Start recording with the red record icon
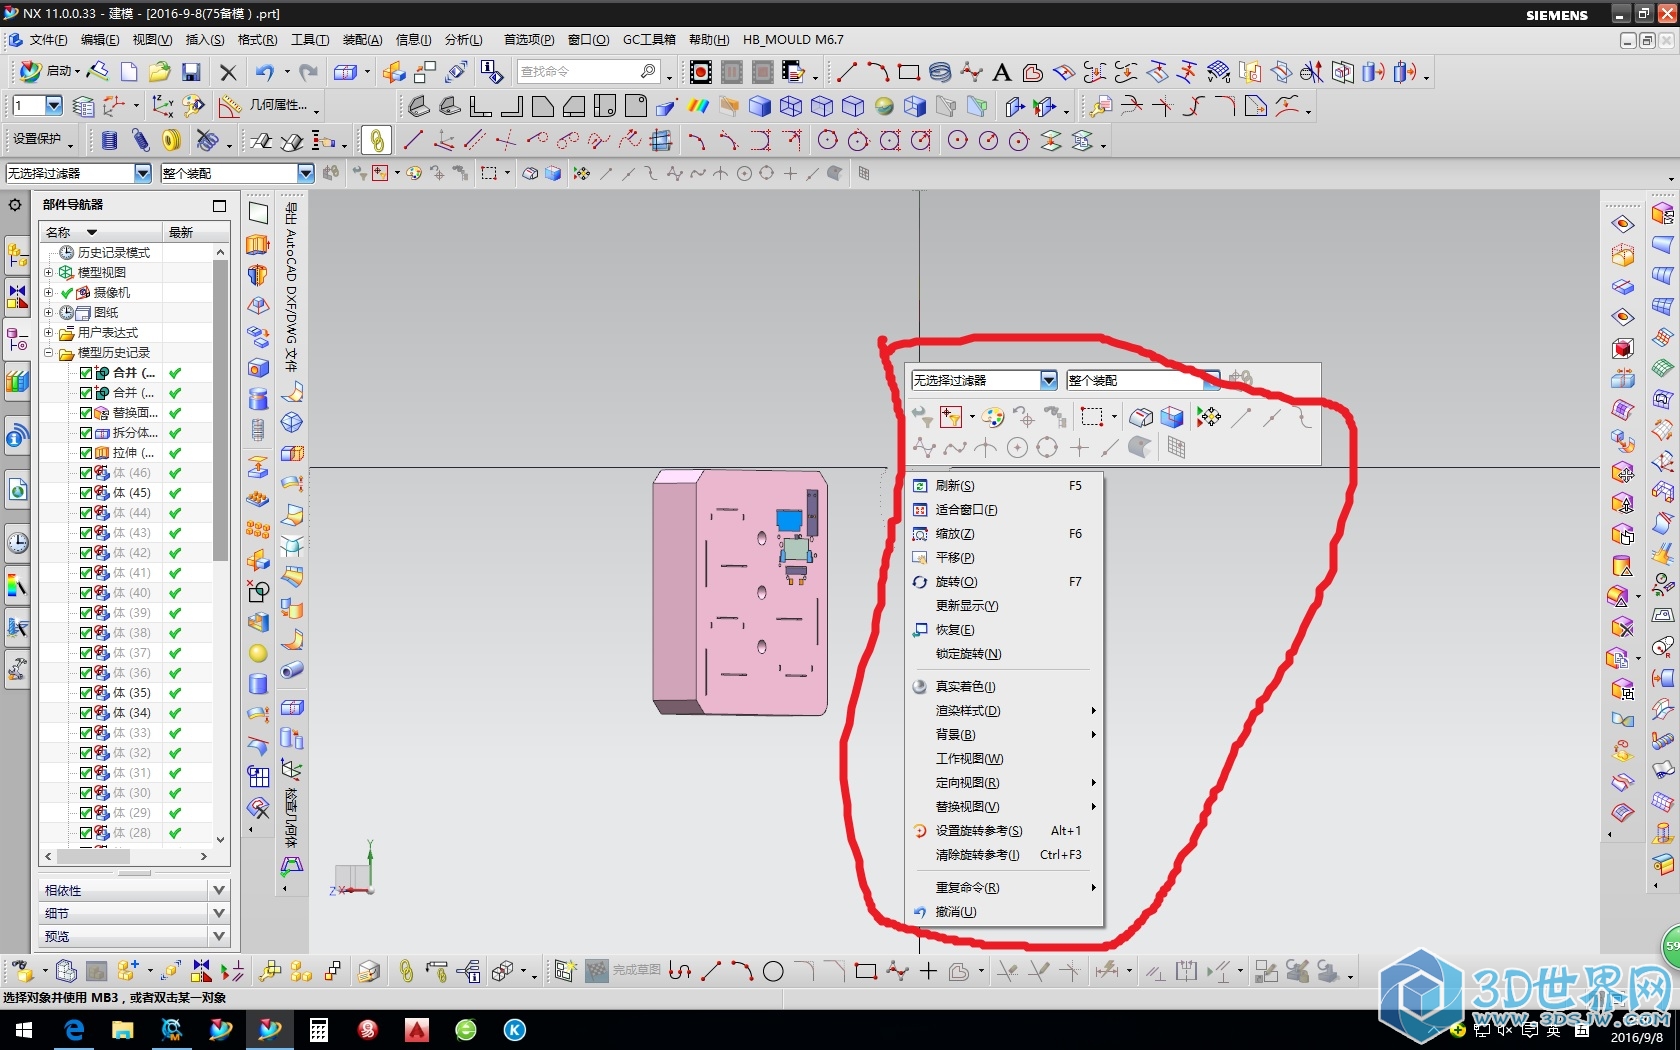The image size is (1680, 1050). (701, 72)
